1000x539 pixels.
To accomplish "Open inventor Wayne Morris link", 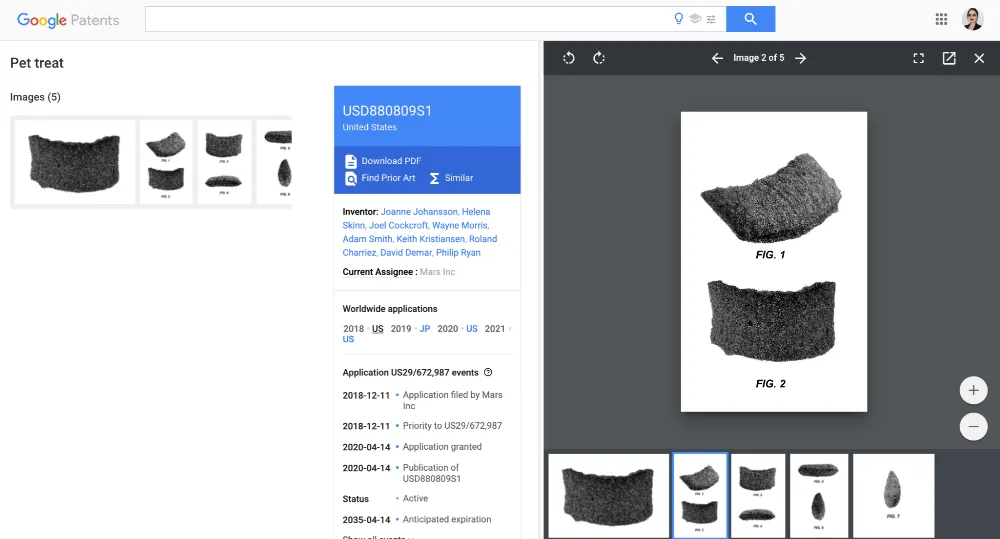I will (460, 225).
